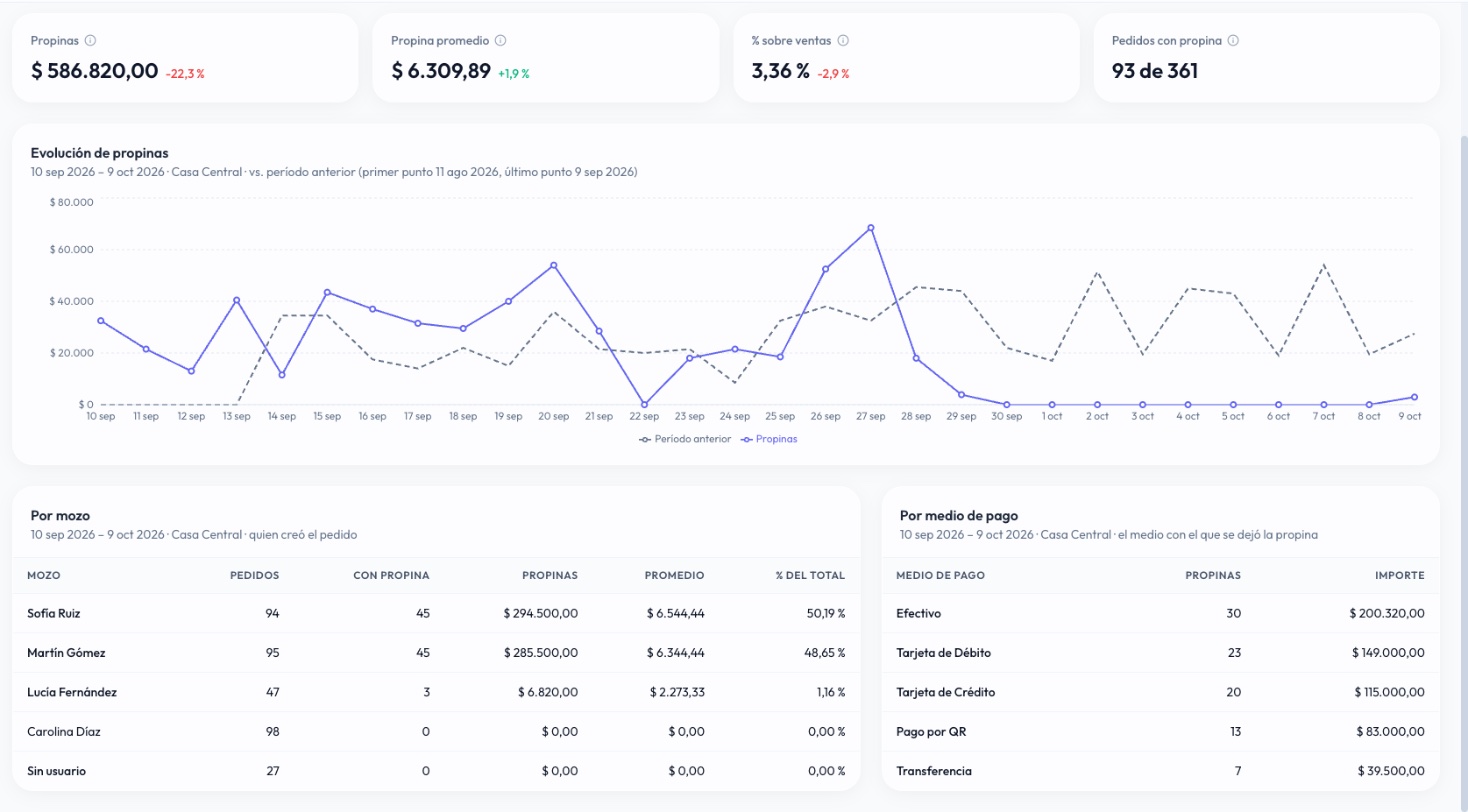
Task: Click the Tarjeta de Débito row label
Action: click(x=944, y=653)
